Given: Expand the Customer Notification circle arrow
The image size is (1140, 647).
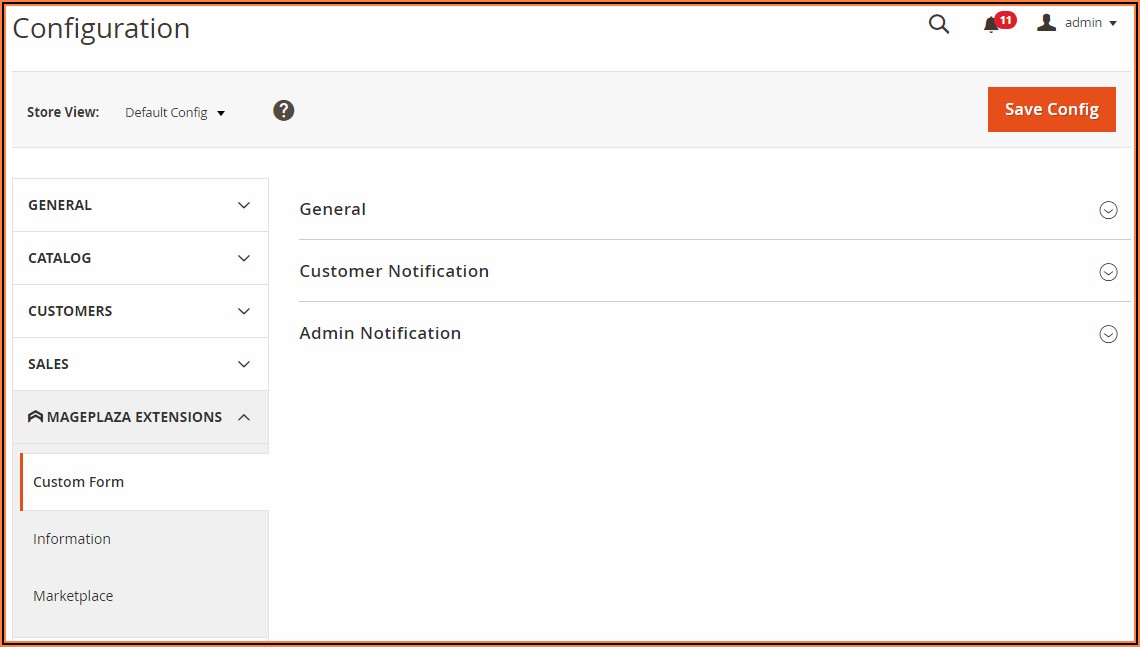Looking at the screenshot, I should 1108,272.
